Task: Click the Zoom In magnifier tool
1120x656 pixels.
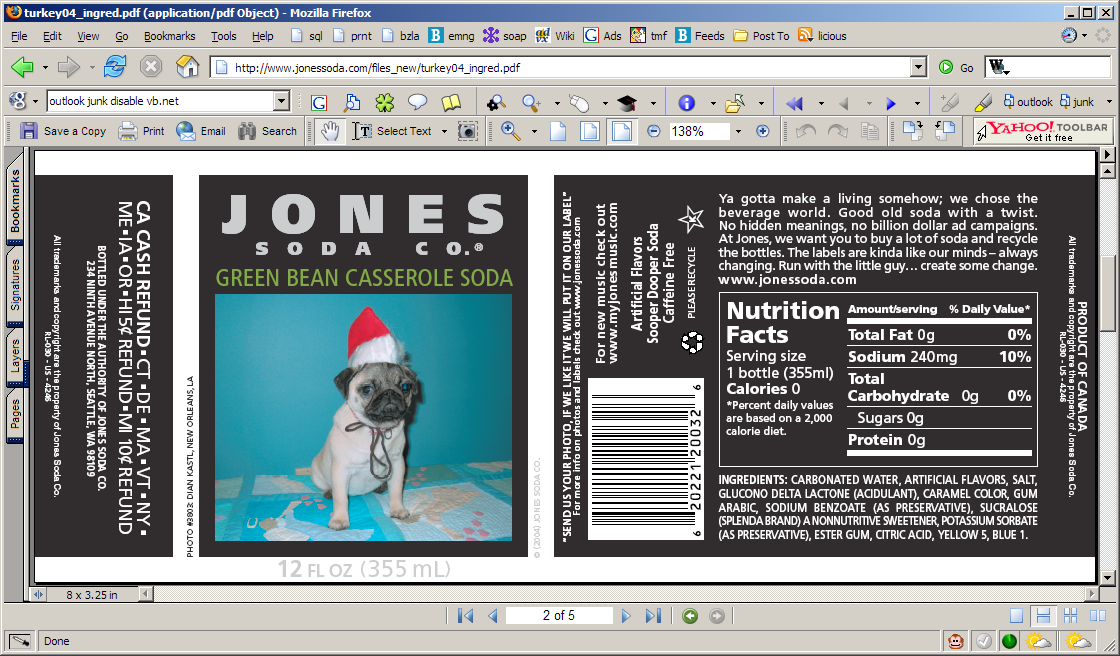Action: (511, 131)
